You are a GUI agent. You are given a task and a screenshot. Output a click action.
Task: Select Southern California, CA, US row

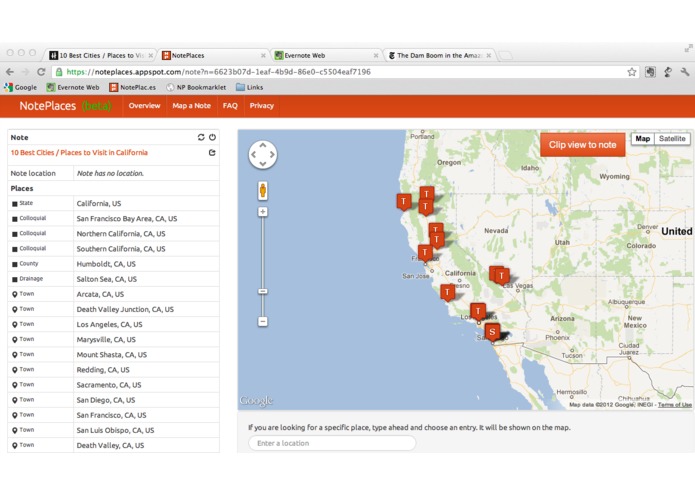pyautogui.click(x=113, y=249)
